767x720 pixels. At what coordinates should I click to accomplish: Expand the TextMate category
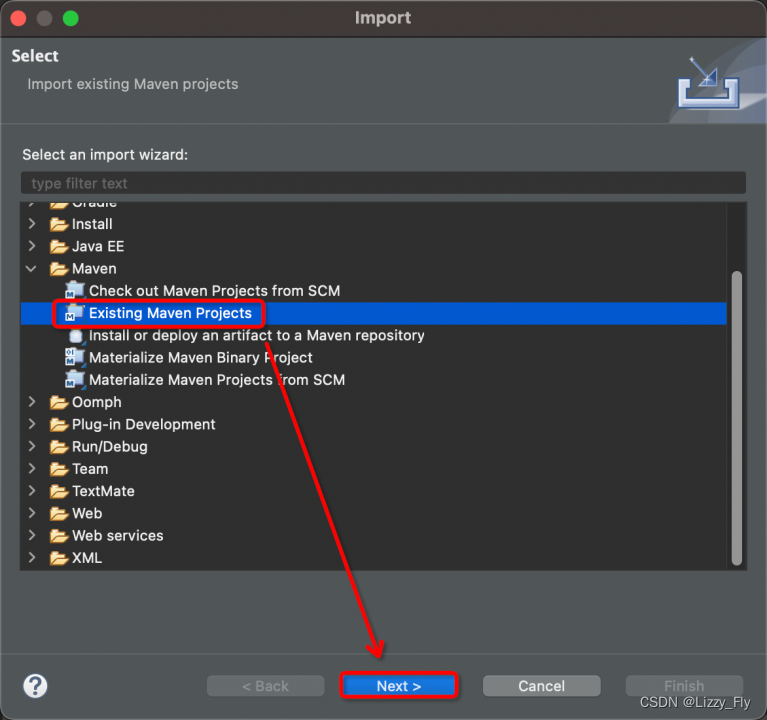point(32,491)
